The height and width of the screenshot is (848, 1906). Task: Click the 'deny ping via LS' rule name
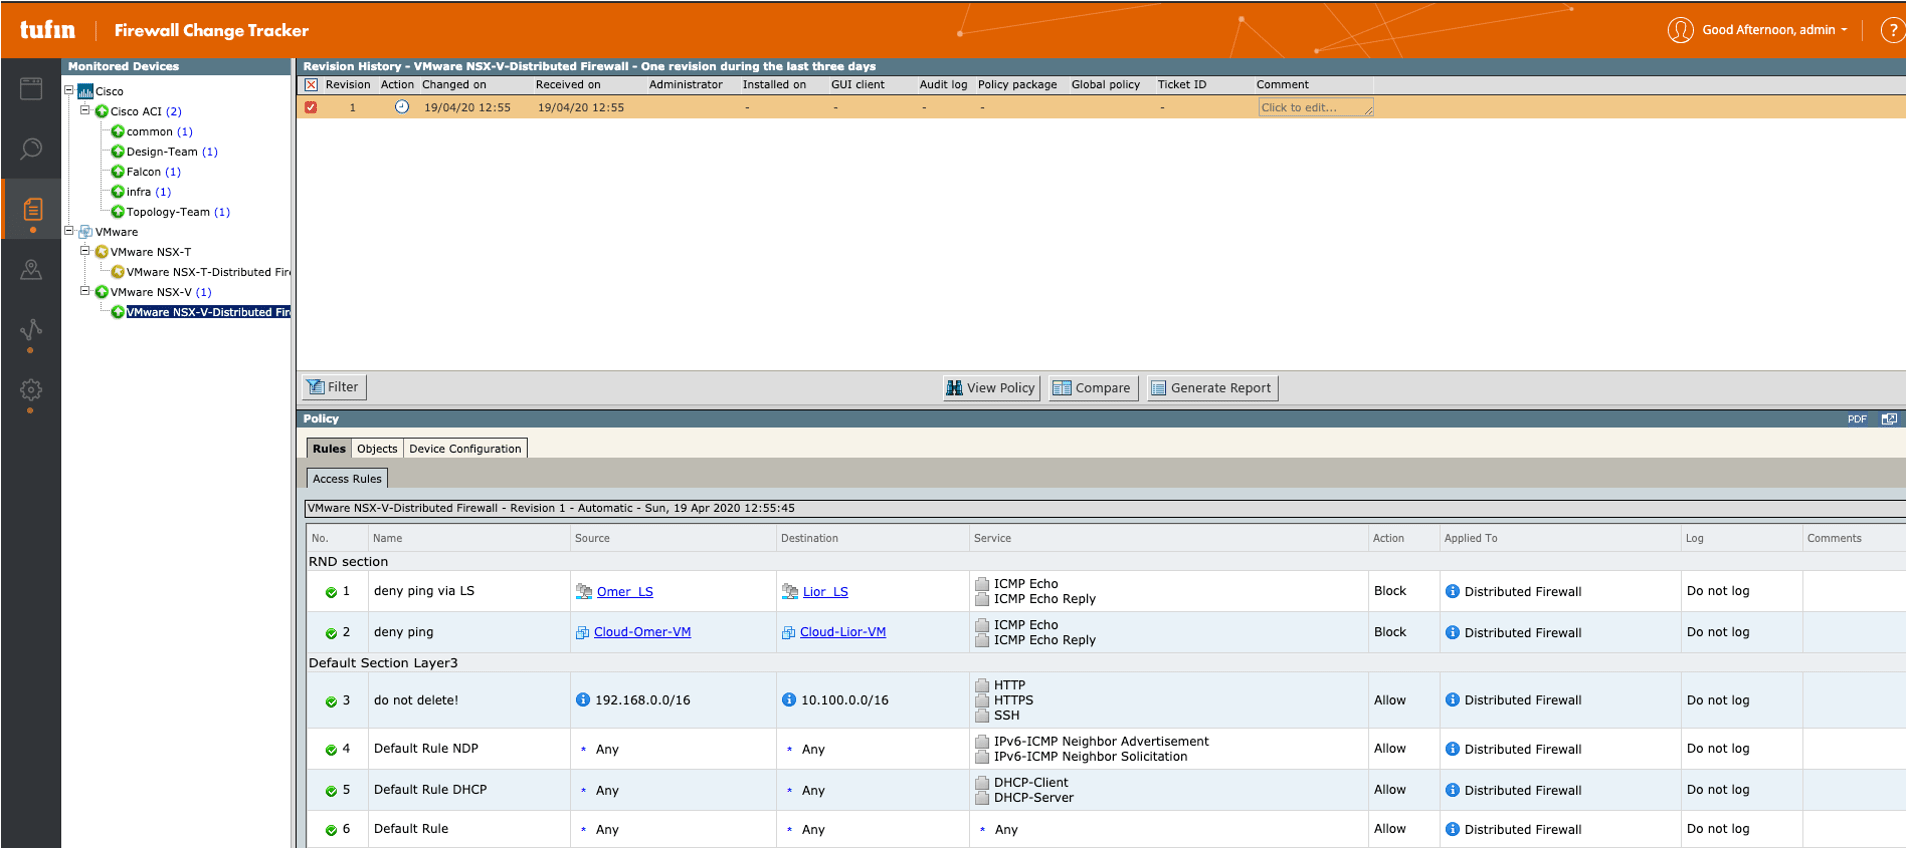424,591
